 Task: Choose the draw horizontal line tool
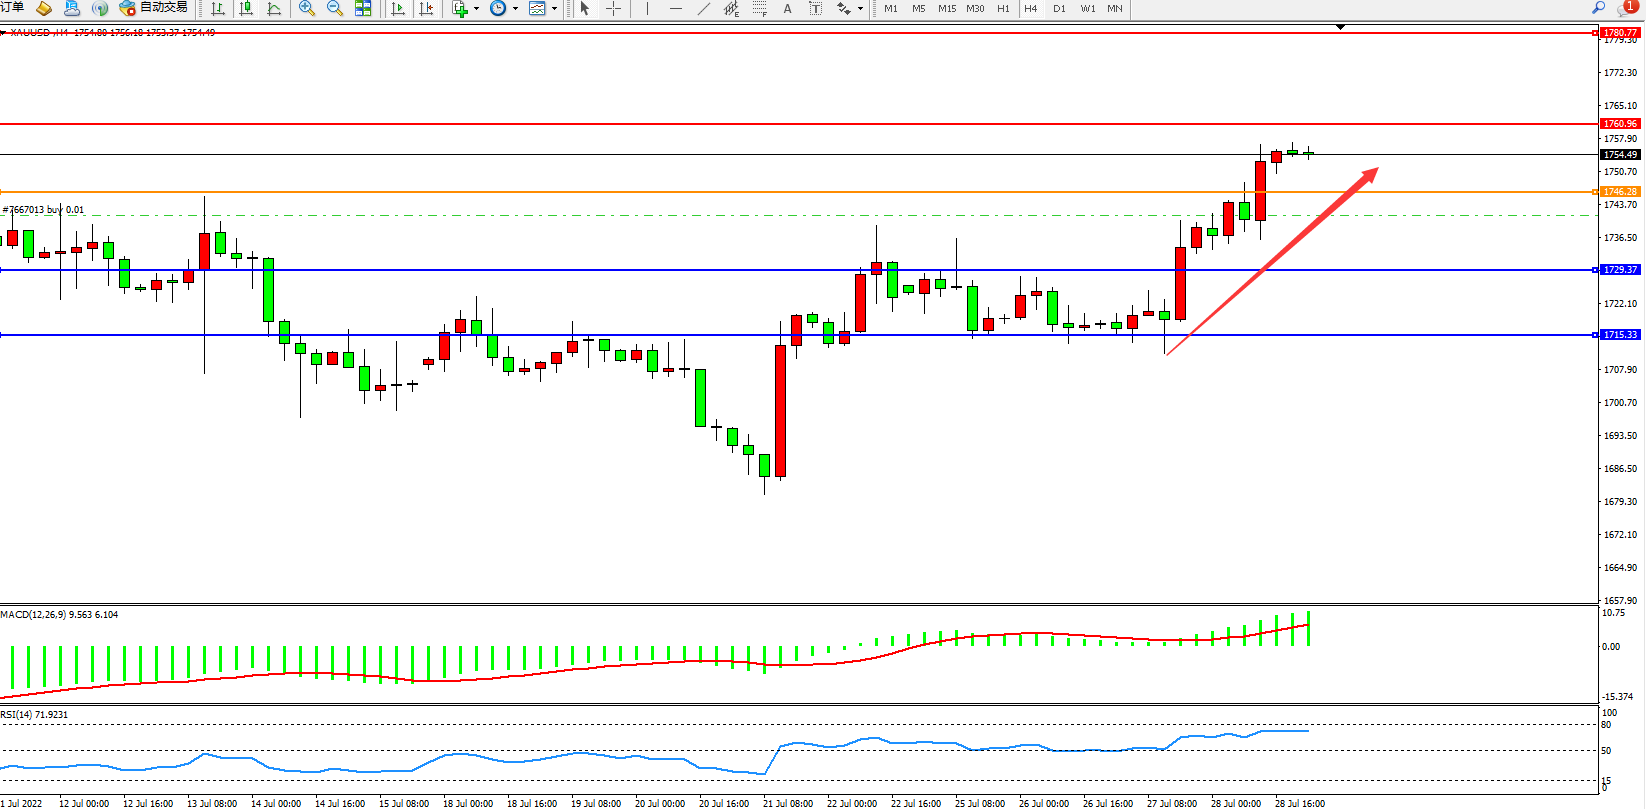tap(676, 8)
